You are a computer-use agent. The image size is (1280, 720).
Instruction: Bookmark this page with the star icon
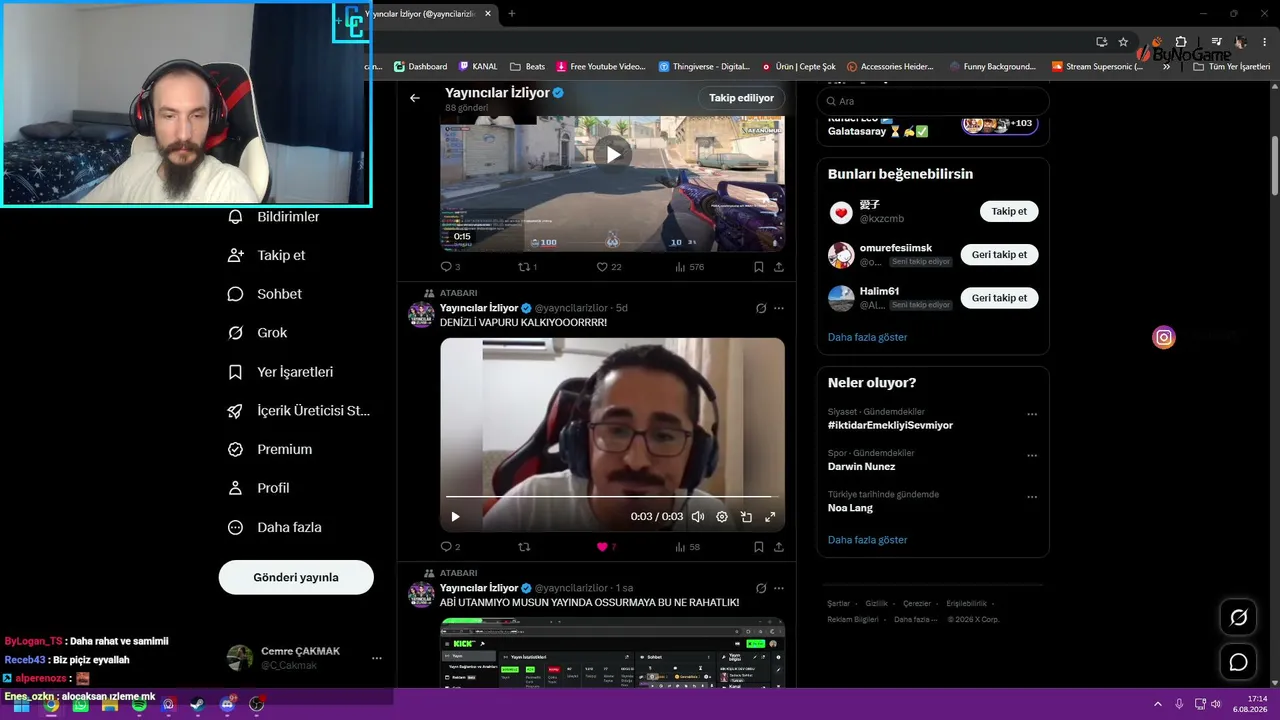(x=1123, y=42)
